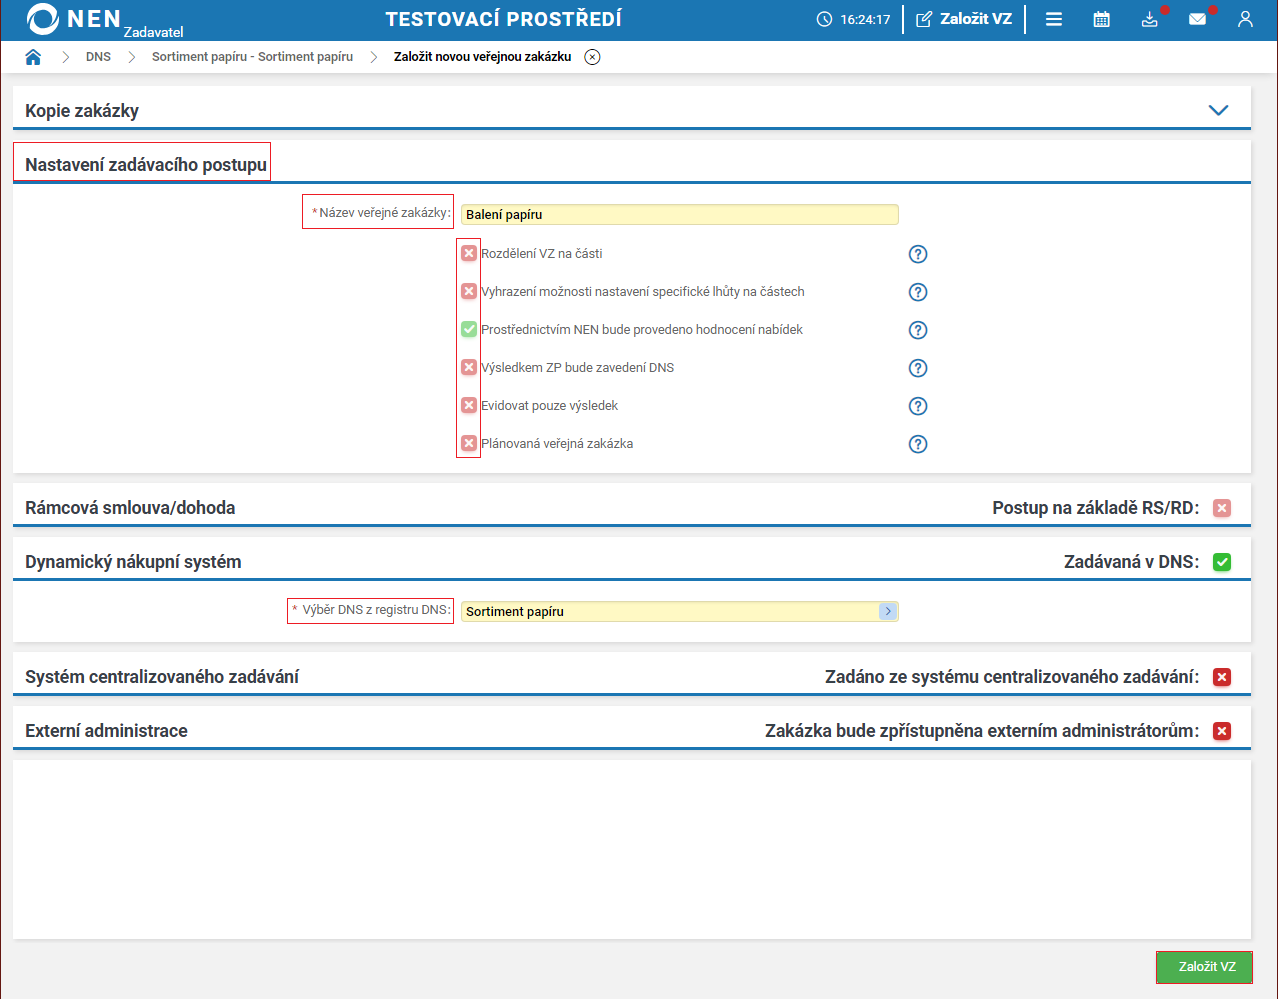Viewport: 1278px width, 999px height.
Task: Click the download icon in header
Action: pos(1149,19)
